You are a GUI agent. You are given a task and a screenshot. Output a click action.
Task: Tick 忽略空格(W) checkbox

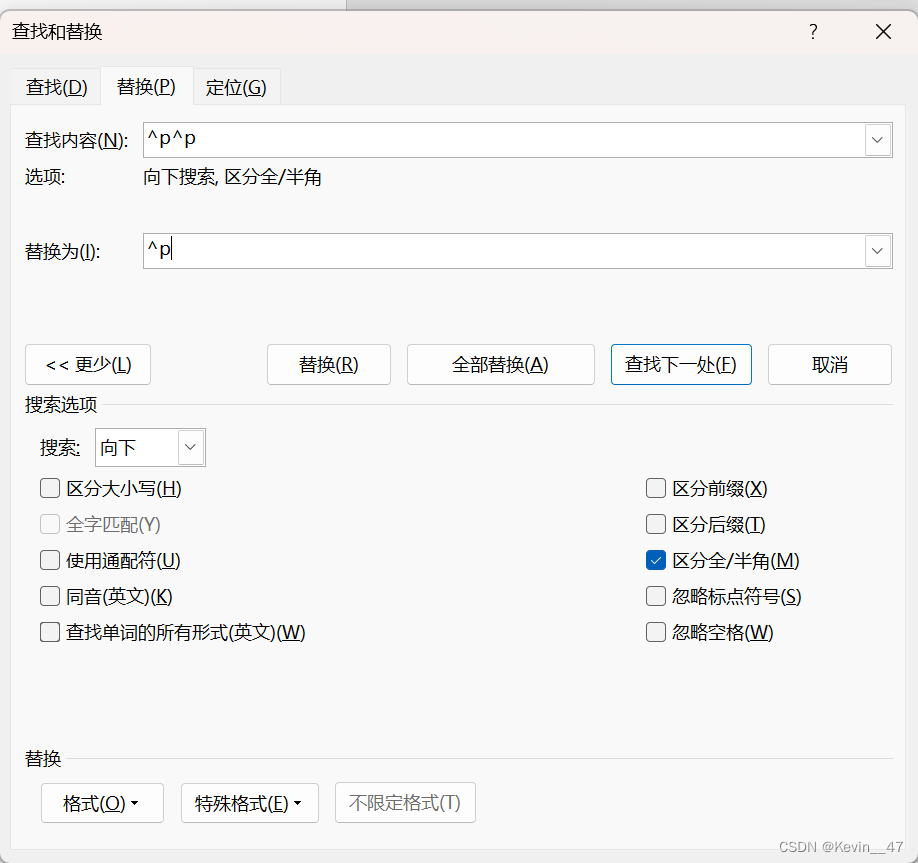point(656,632)
